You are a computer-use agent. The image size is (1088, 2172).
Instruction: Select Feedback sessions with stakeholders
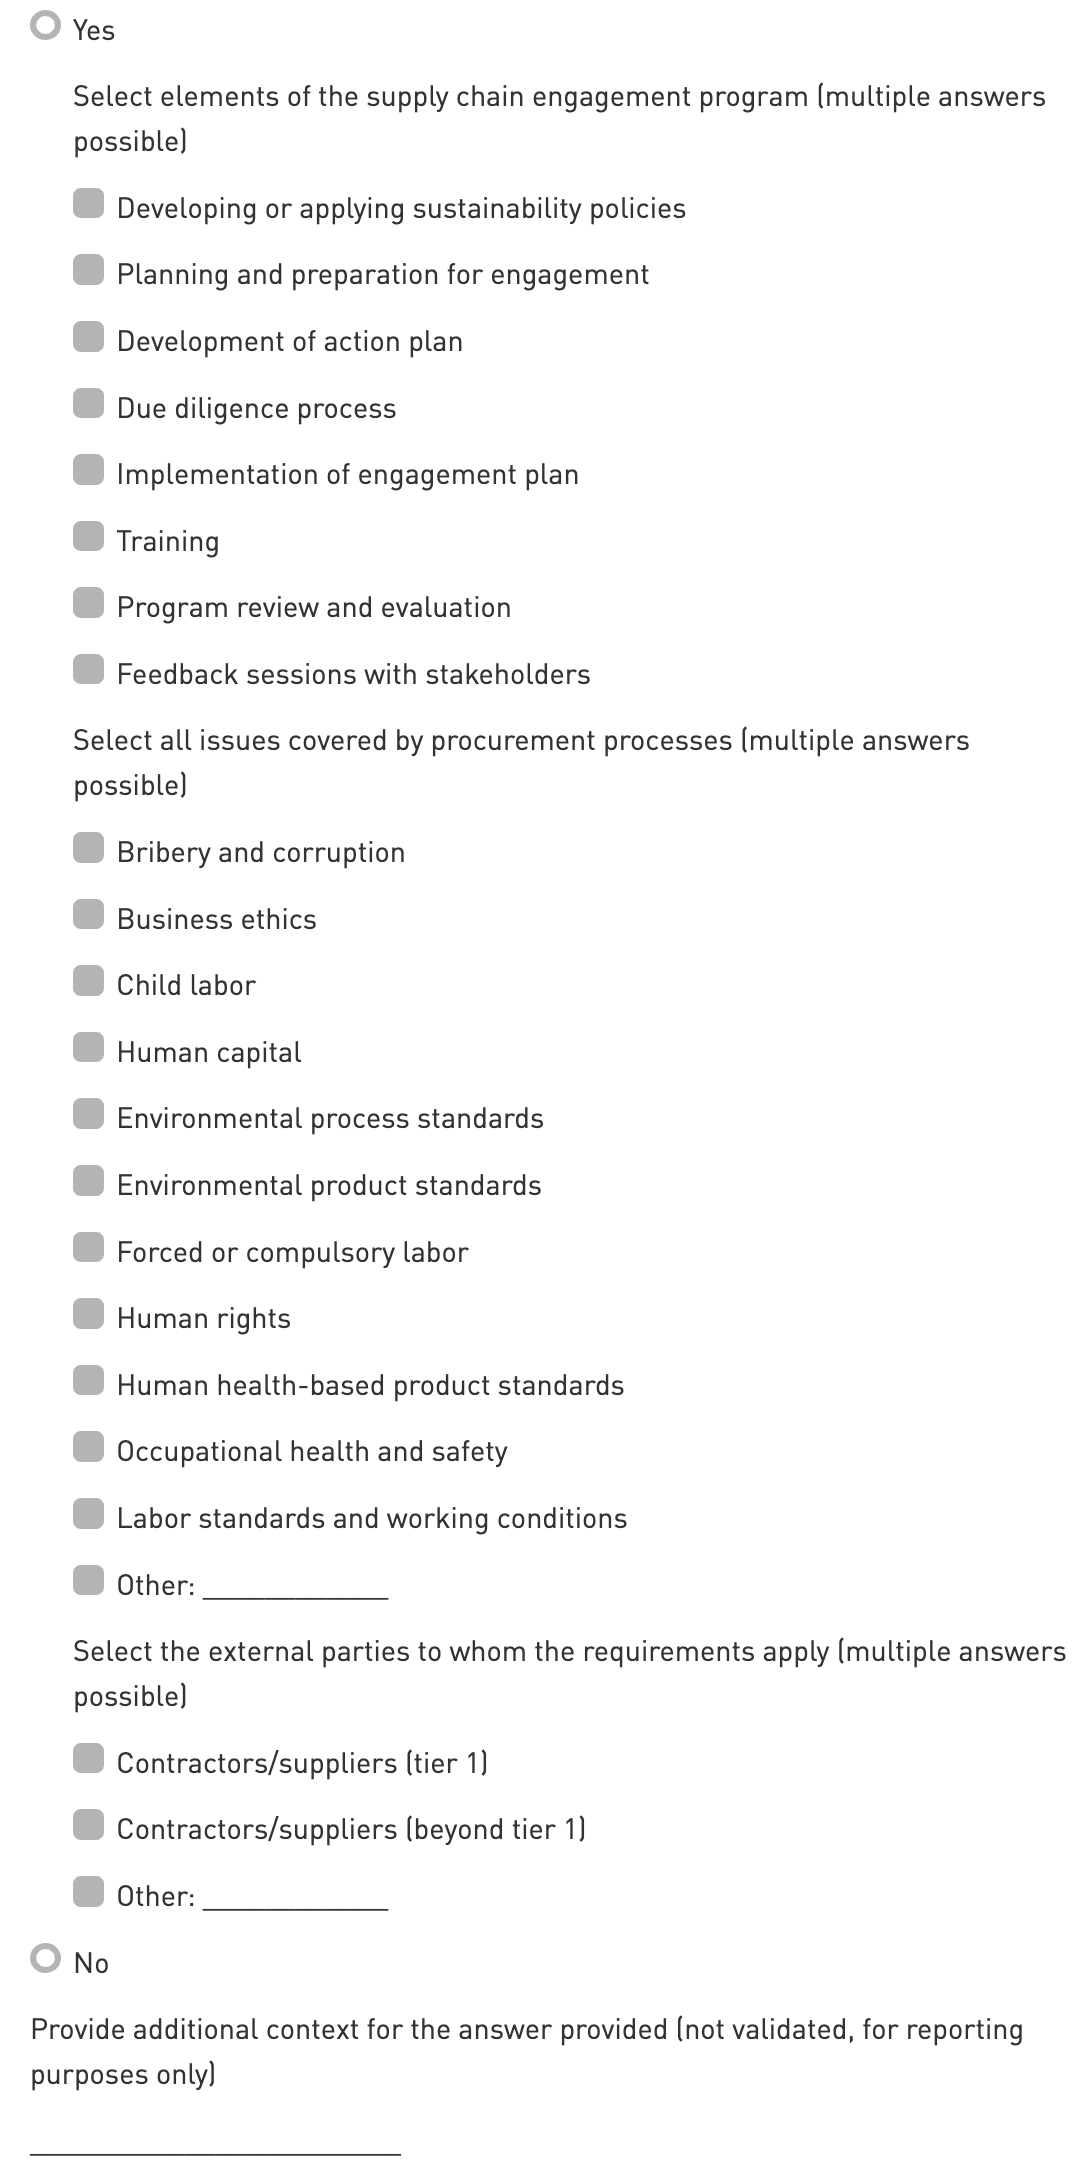[x=88, y=671]
